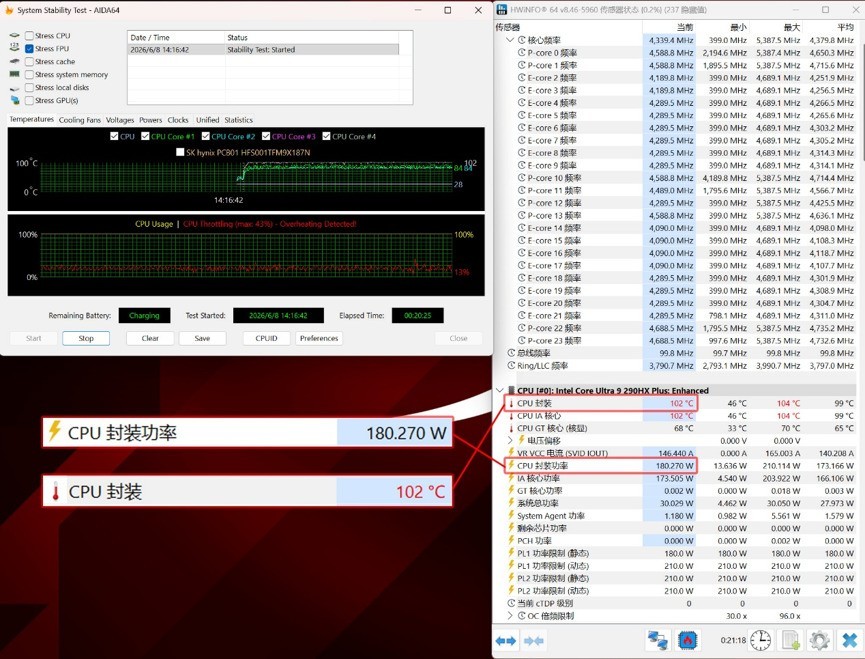This screenshot has height=659, width=865.
Task: Open AIDA64 Preferences
Action: (x=319, y=338)
